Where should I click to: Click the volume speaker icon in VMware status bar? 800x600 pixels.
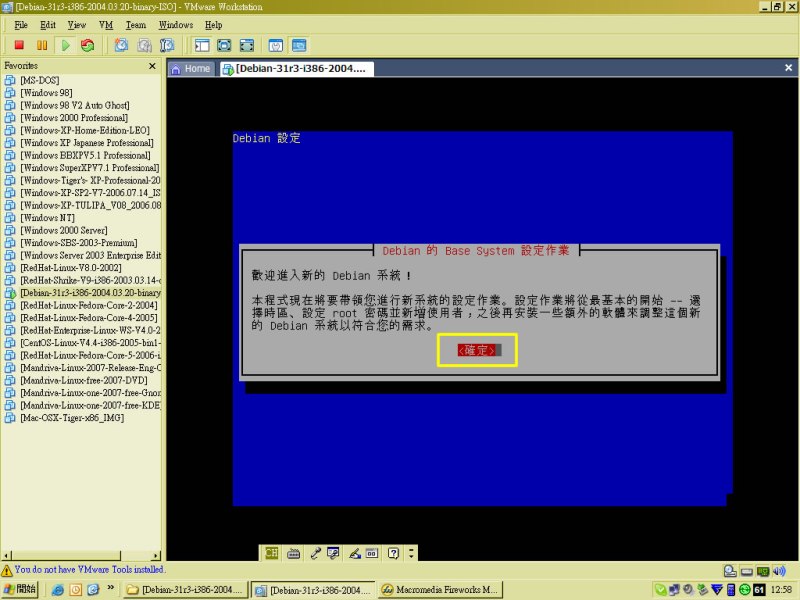(x=779, y=571)
